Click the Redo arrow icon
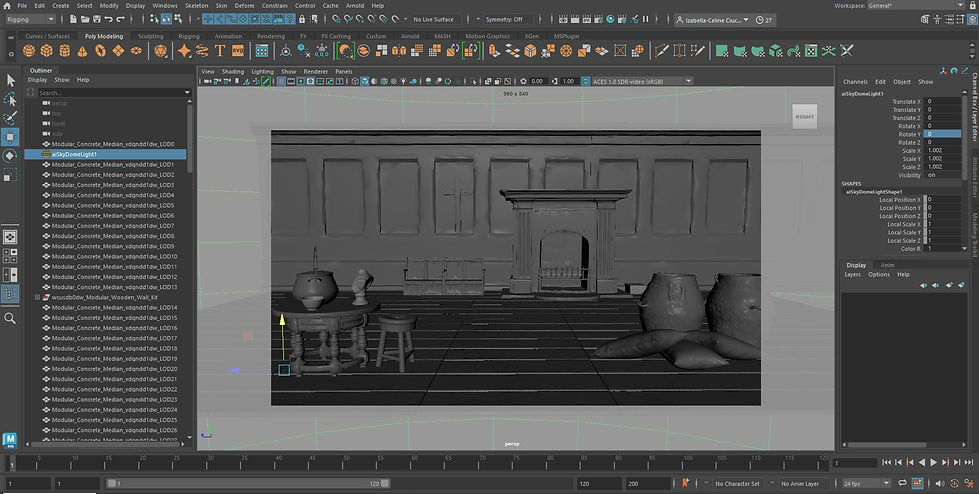979x494 pixels. pos(121,19)
